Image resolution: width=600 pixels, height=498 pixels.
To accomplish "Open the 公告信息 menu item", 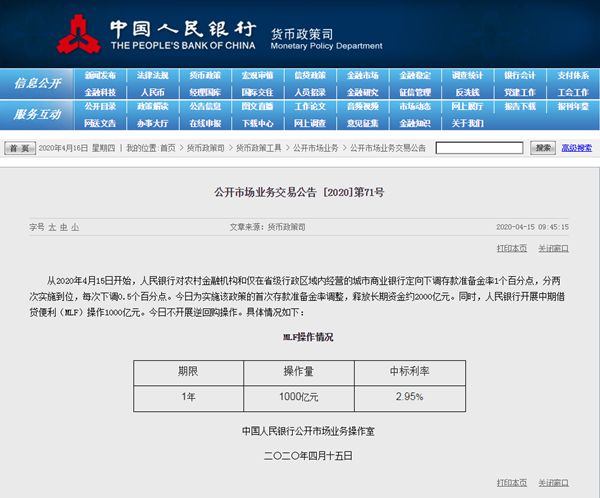I will click(205, 106).
